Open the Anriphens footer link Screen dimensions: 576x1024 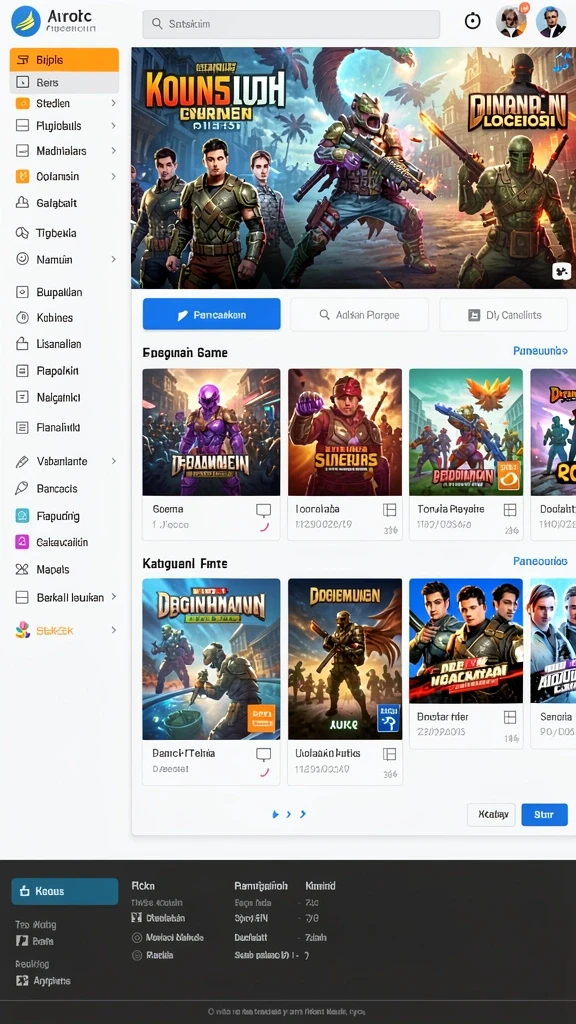(x=43, y=981)
